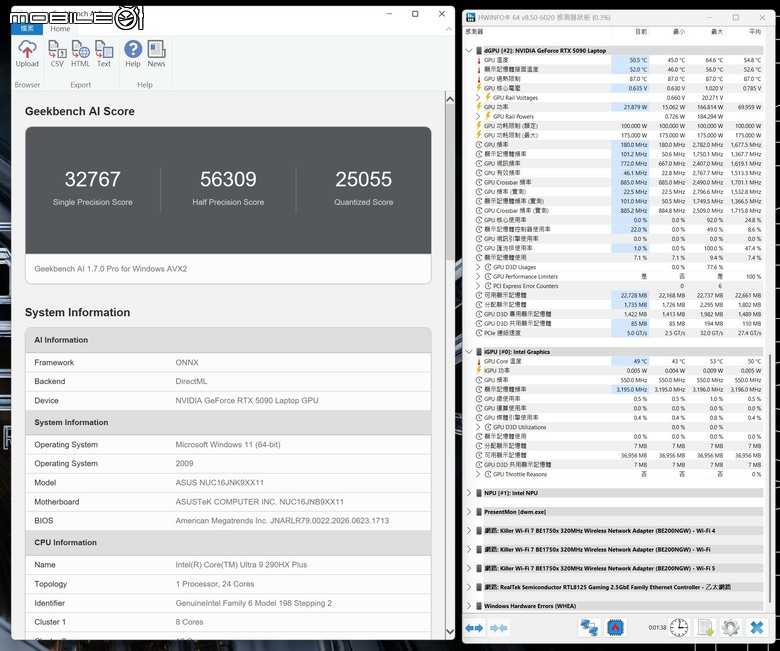Click Device 'NVIDIA GeForce RTX 5090 Laptop GPU'
Image resolution: width=780 pixels, height=651 pixels.
(247, 400)
